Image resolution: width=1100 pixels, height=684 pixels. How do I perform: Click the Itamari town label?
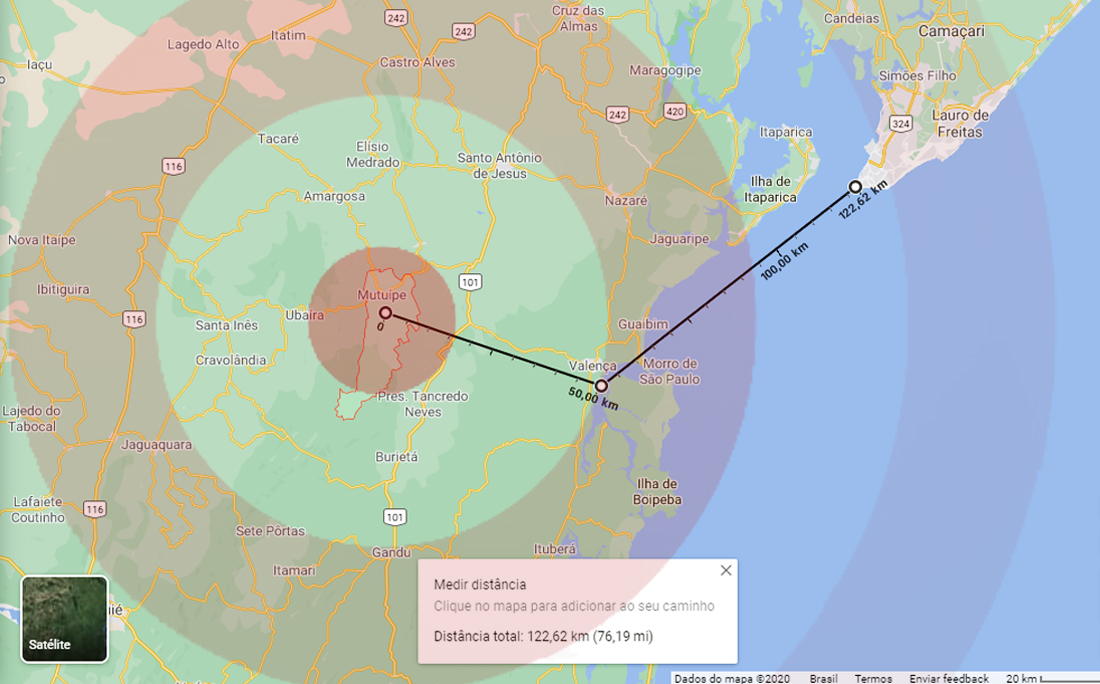point(294,570)
